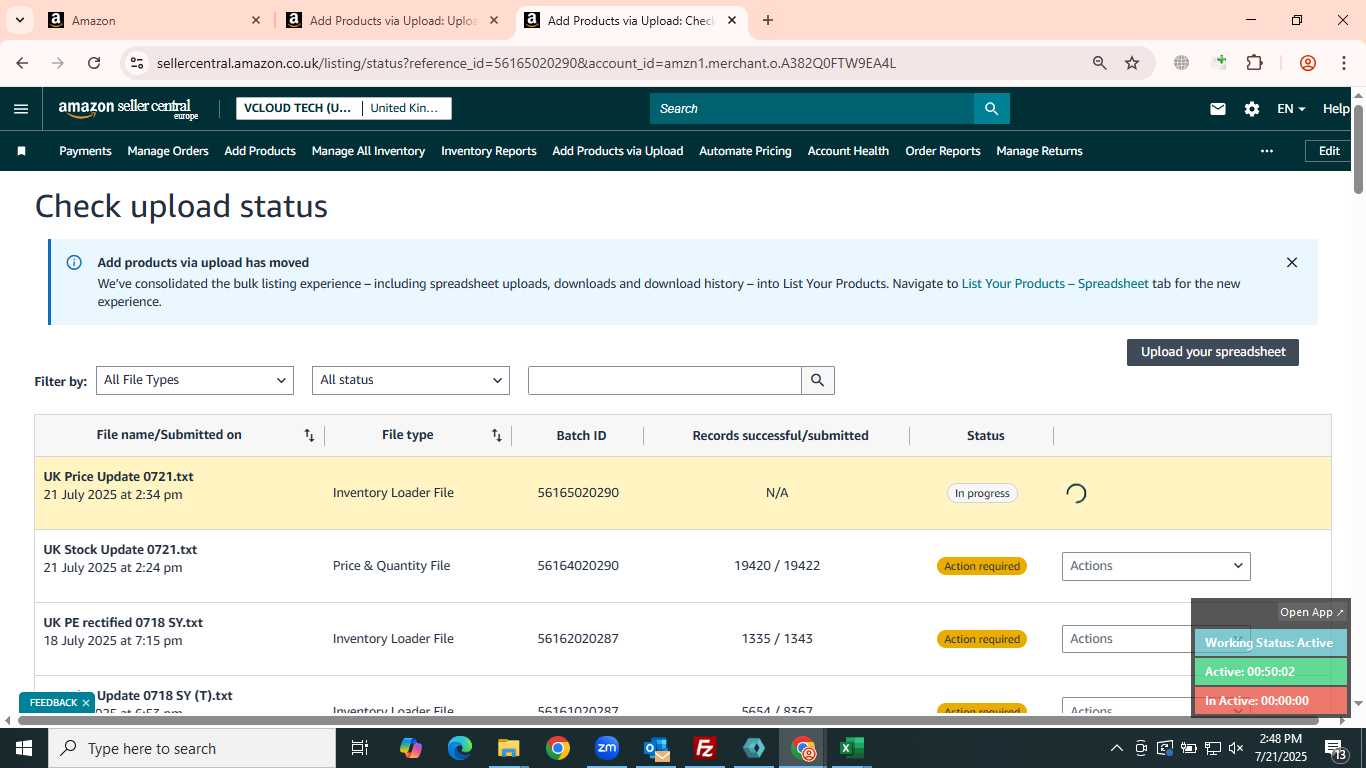The width and height of the screenshot is (1366, 768).
Task: Open the Seller Central hamburger menu
Action: click(x=21, y=109)
